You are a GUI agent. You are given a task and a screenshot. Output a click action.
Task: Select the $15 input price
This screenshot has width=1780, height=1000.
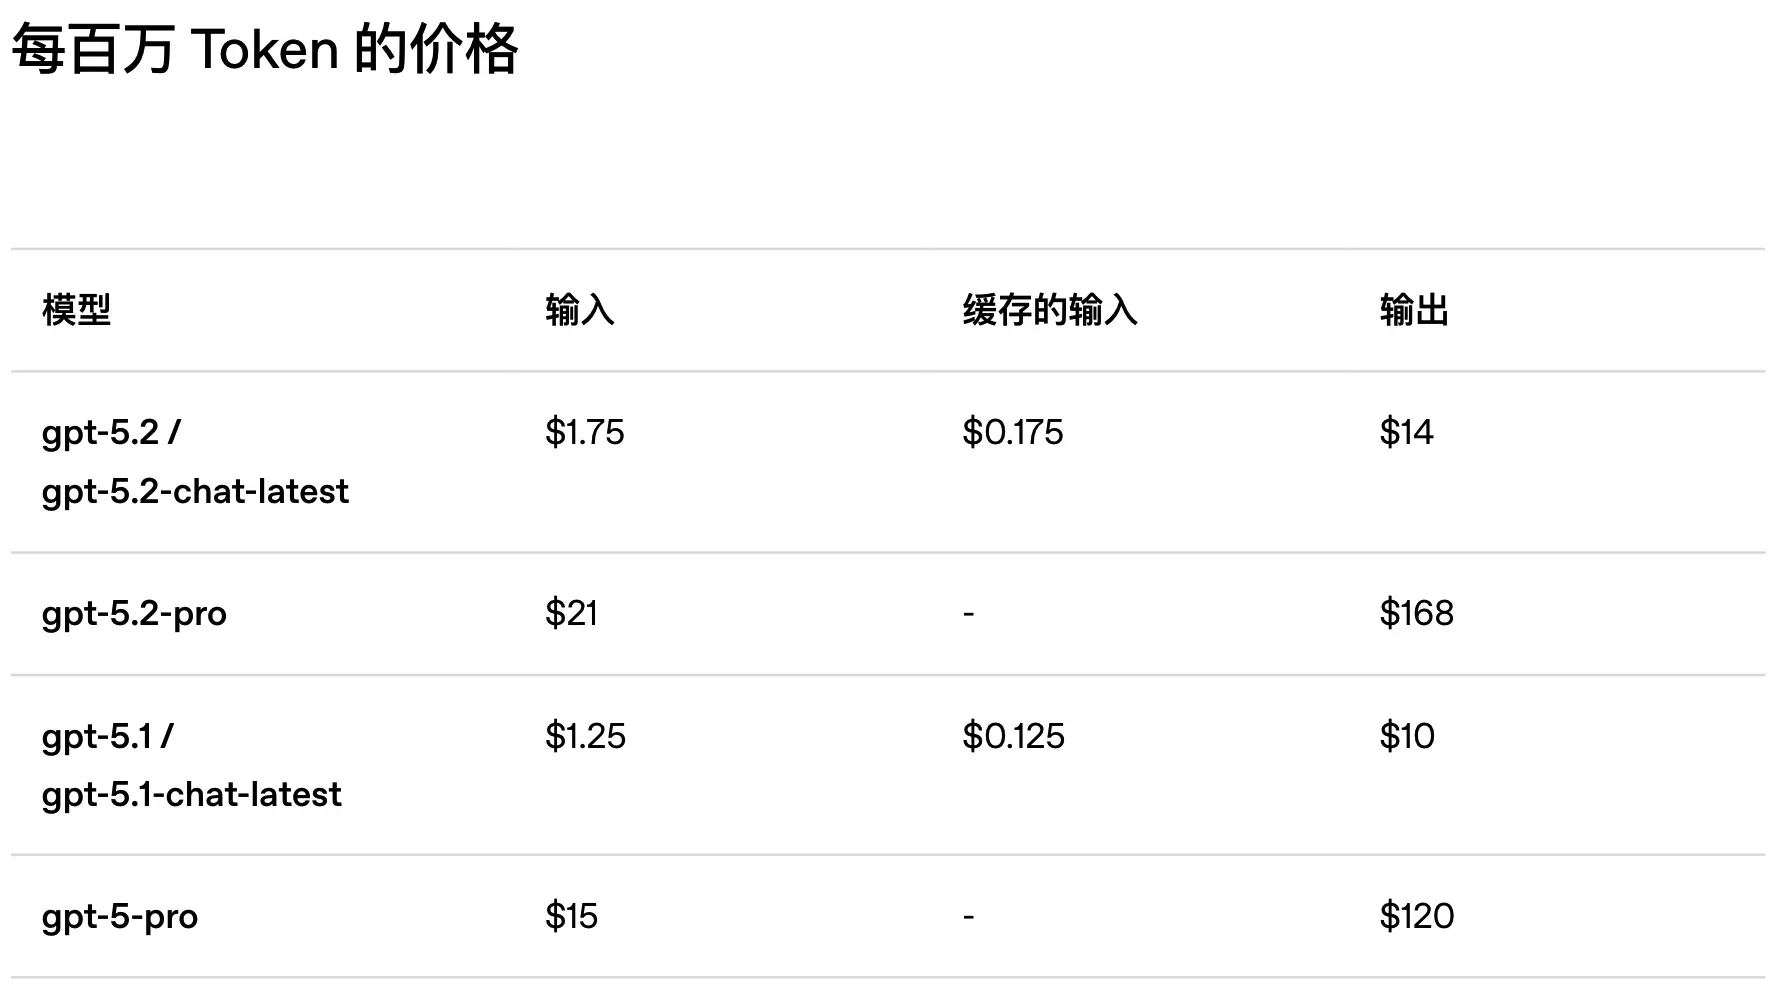tap(571, 916)
